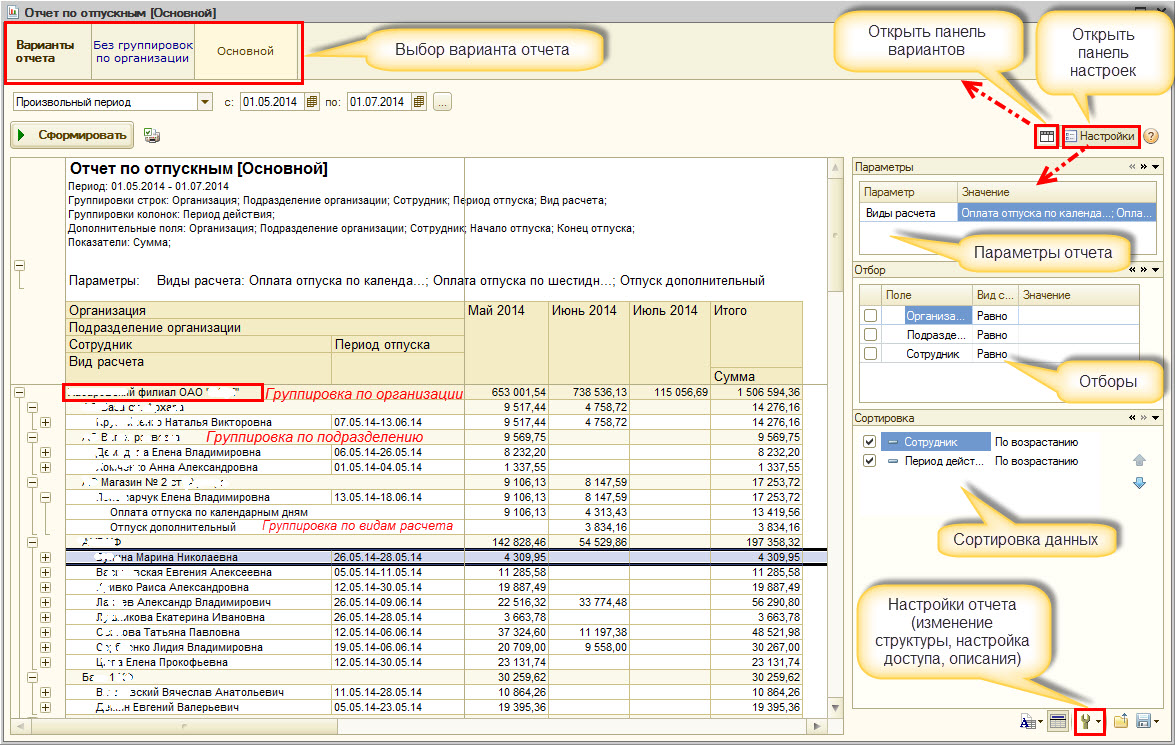Click the Настройки button
1175x745 pixels.
(x=1100, y=136)
